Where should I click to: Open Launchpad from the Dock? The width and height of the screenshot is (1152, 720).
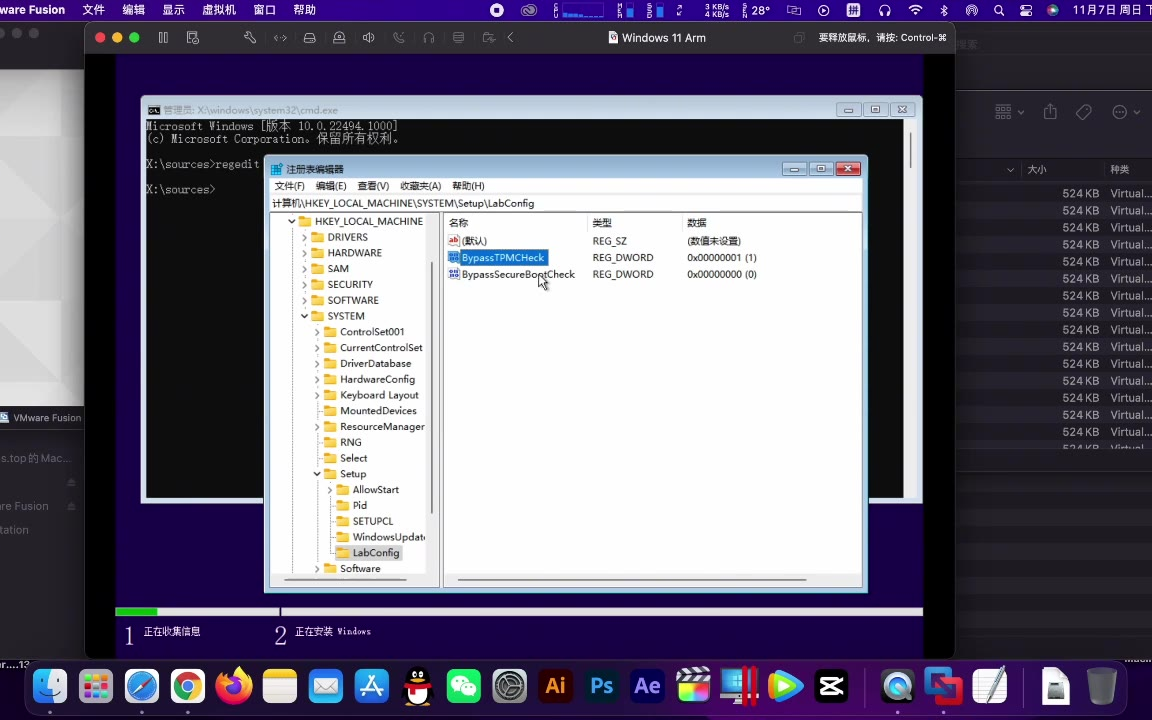coord(96,687)
